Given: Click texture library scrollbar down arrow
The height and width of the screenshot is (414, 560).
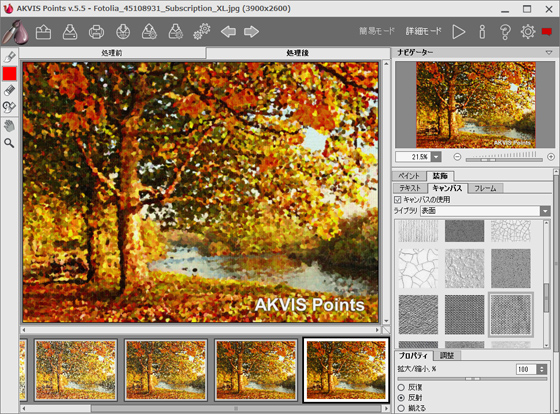Looking at the screenshot, I should (546, 345).
